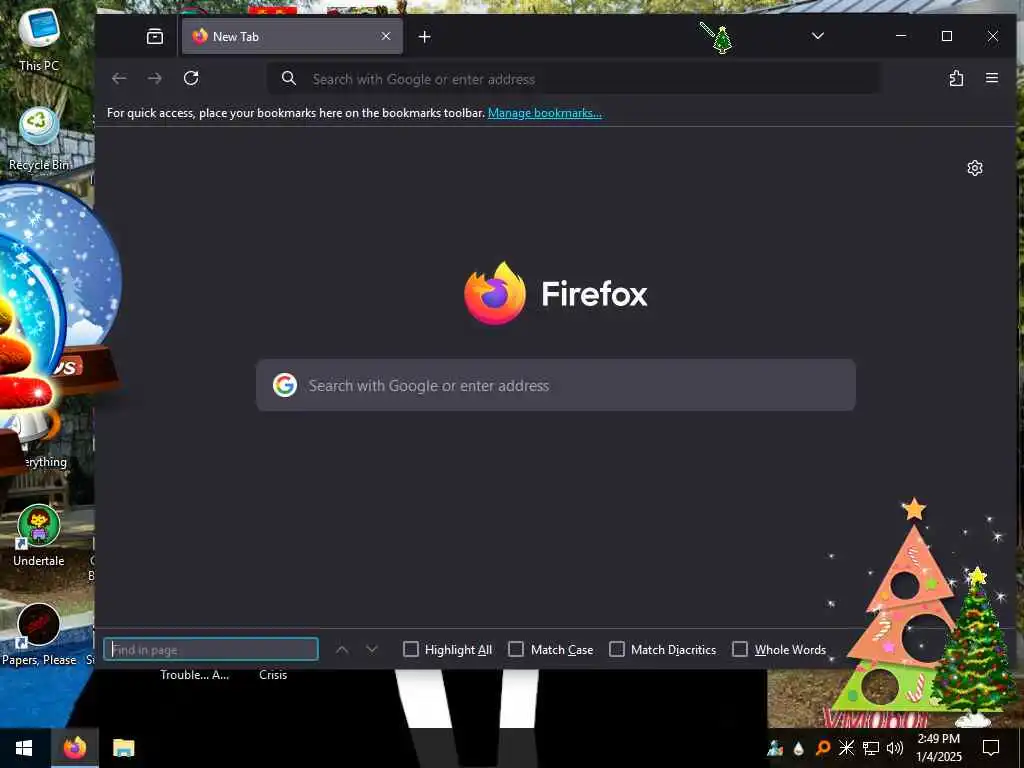This screenshot has width=1024, height=768.
Task: Select This PC desktop icon
Action: click(39, 38)
